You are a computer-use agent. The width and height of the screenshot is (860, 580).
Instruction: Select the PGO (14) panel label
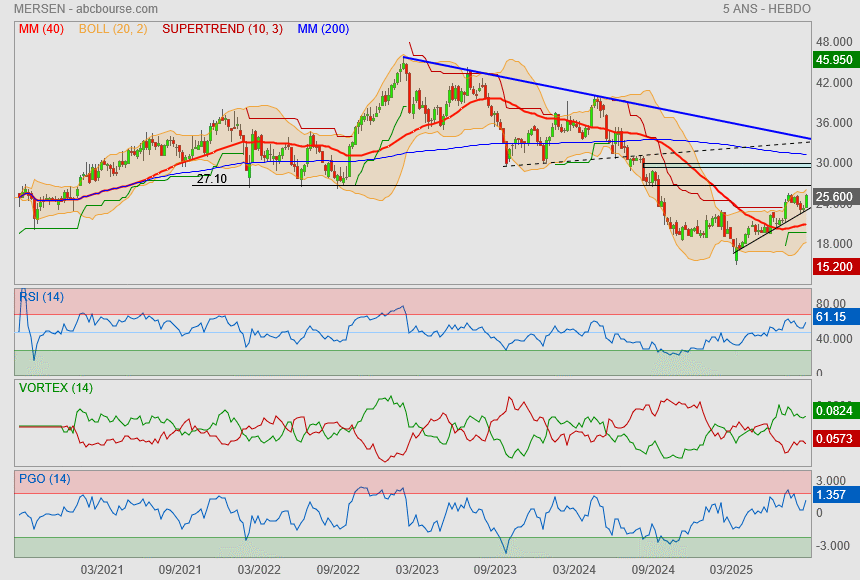click(44, 479)
